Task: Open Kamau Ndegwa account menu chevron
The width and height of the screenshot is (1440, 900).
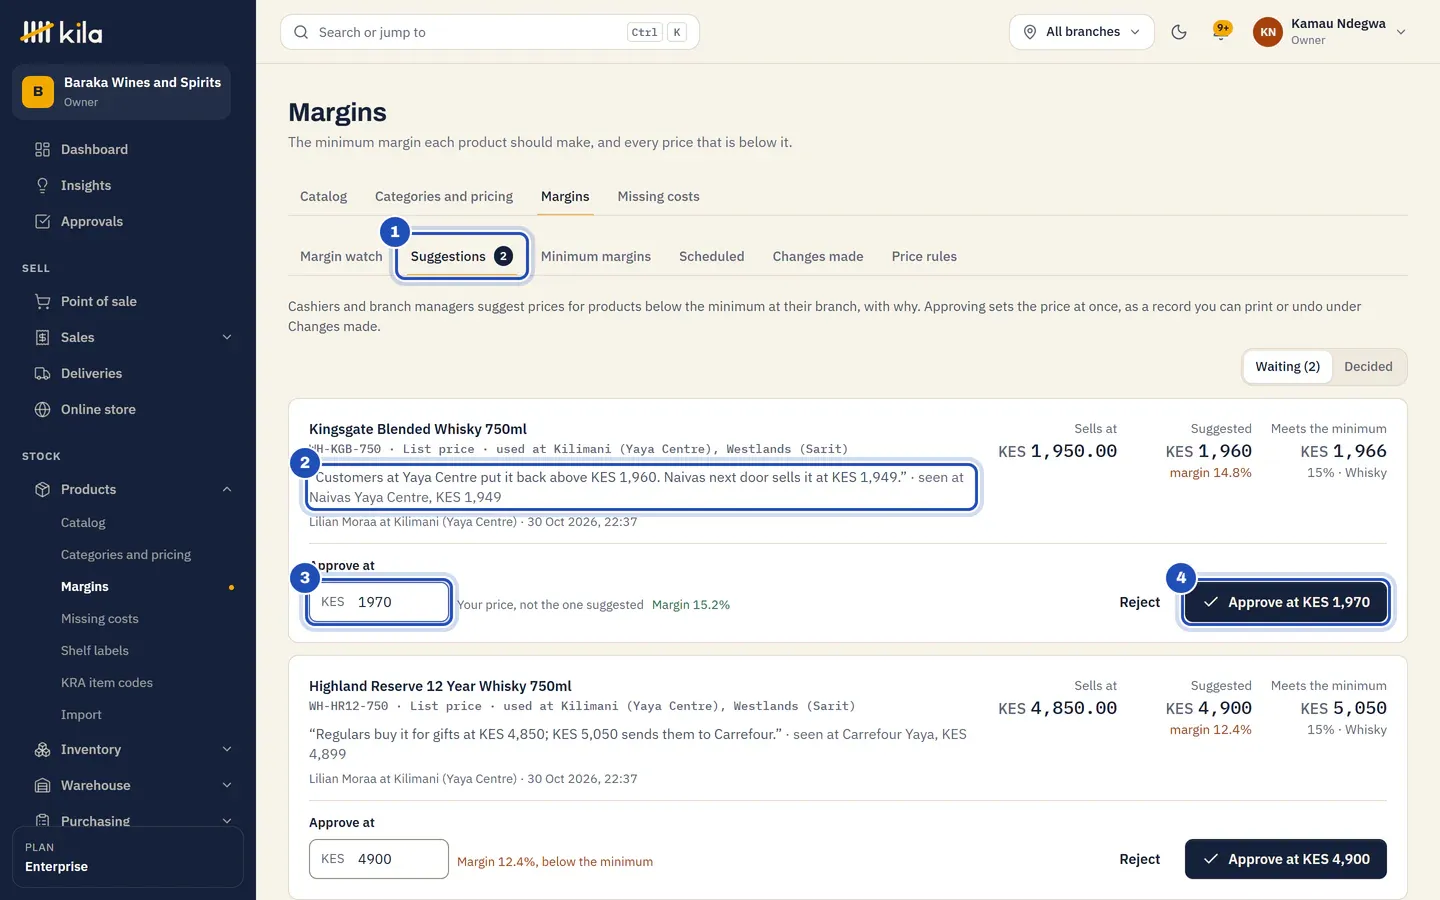Action: pyautogui.click(x=1401, y=32)
